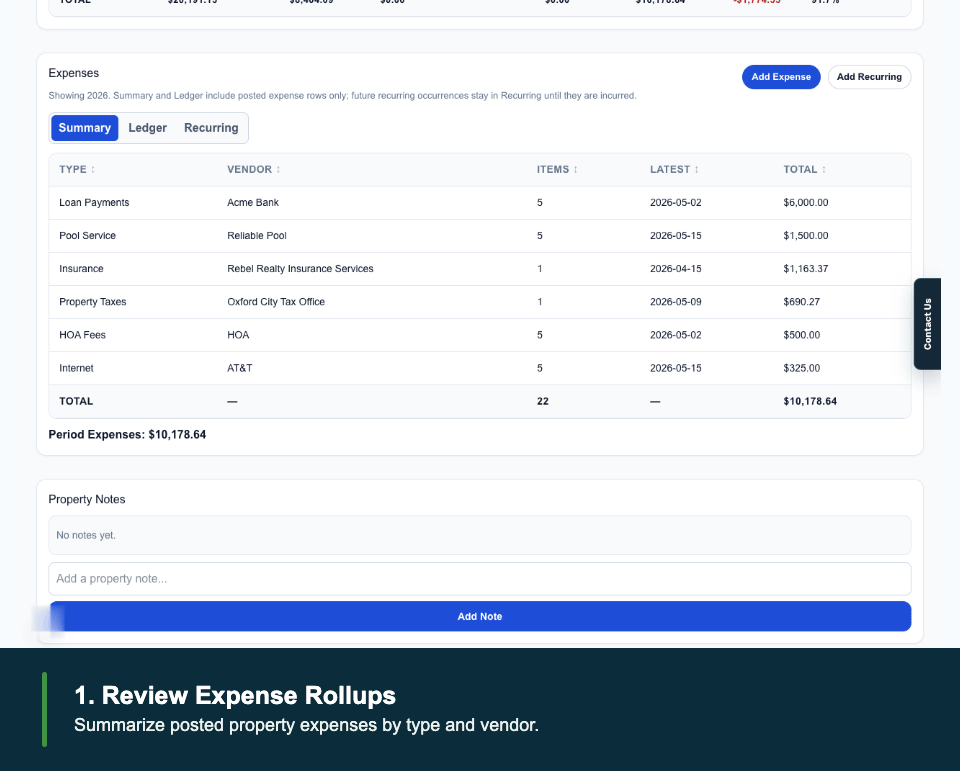Image resolution: width=960 pixels, height=771 pixels.
Task: Click the Insurance type cell
Action: (81, 269)
